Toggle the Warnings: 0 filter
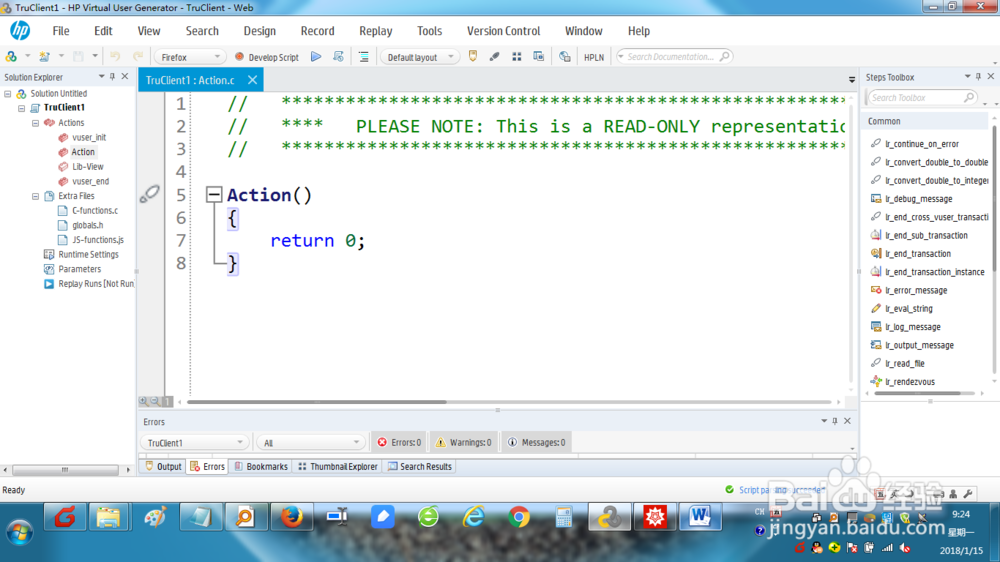This screenshot has width=1000, height=562. [464, 442]
